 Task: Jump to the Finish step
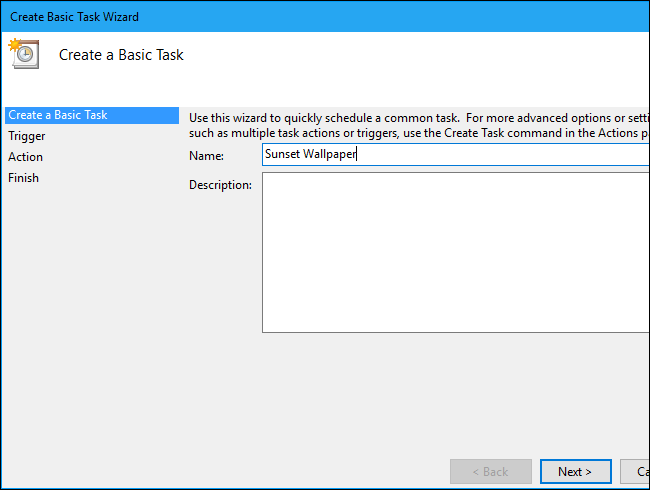click(x=24, y=178)
